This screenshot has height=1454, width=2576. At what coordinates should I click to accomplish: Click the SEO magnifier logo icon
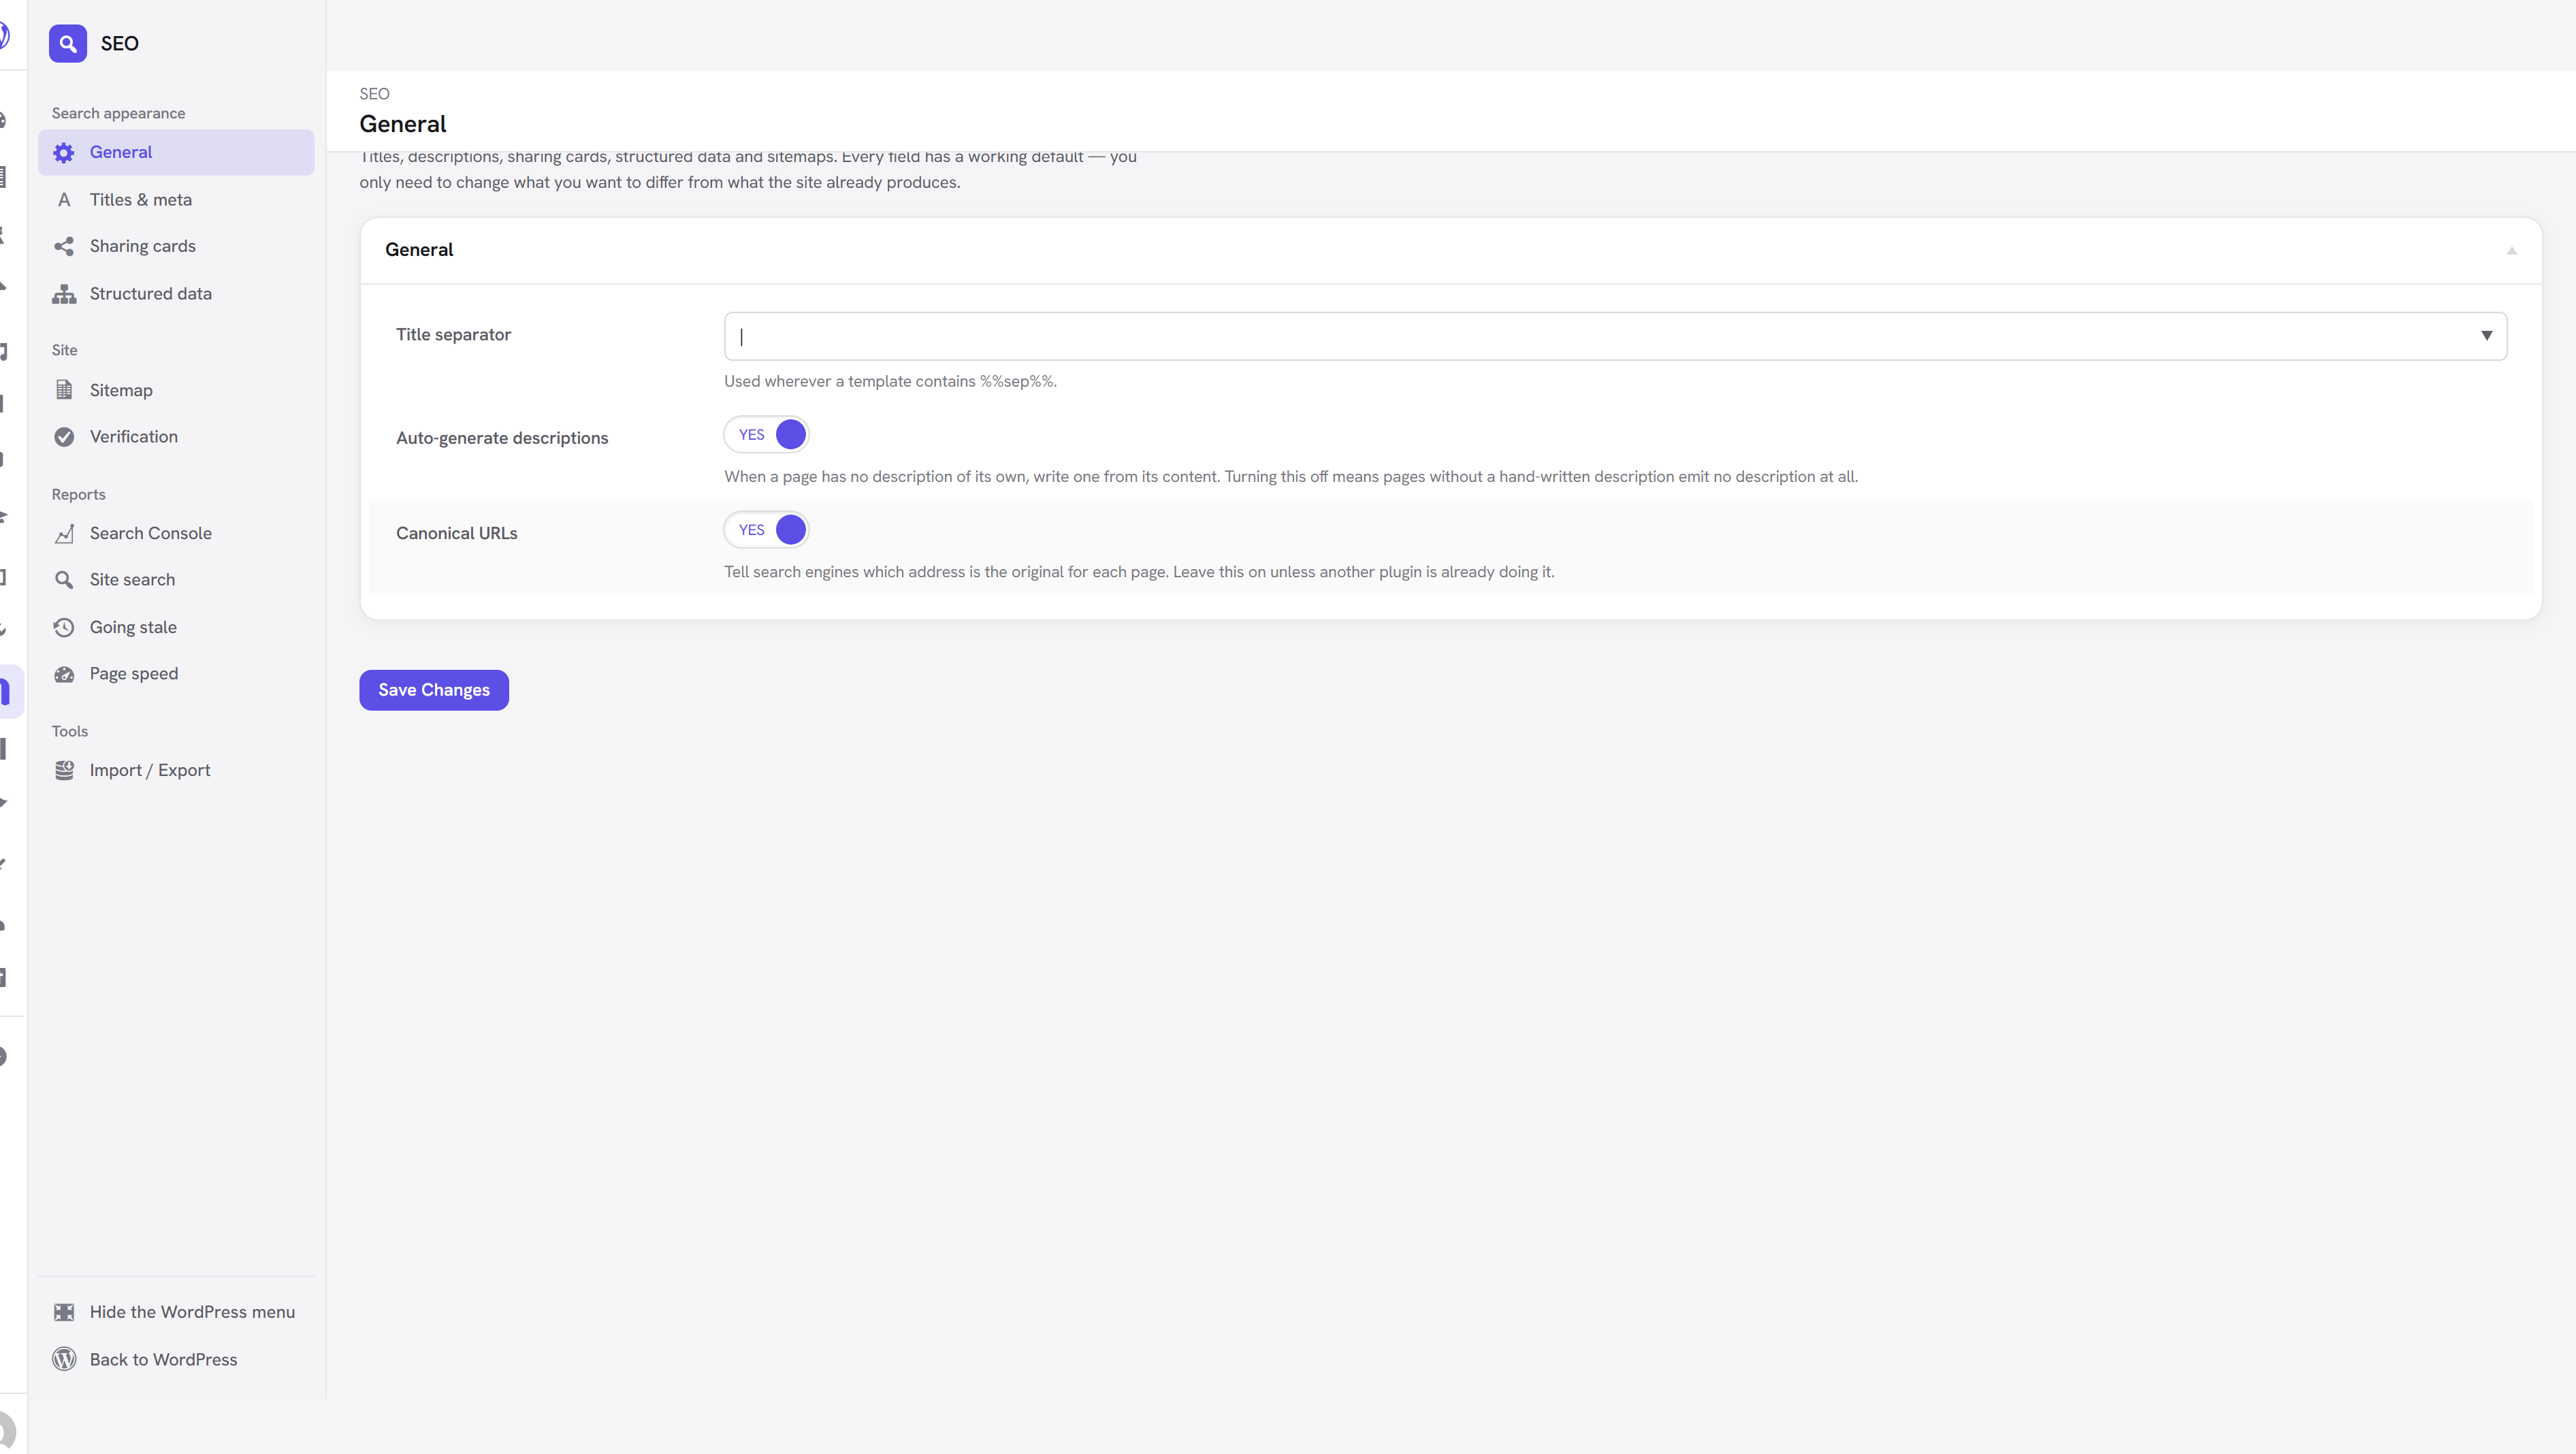click(67, 43)
